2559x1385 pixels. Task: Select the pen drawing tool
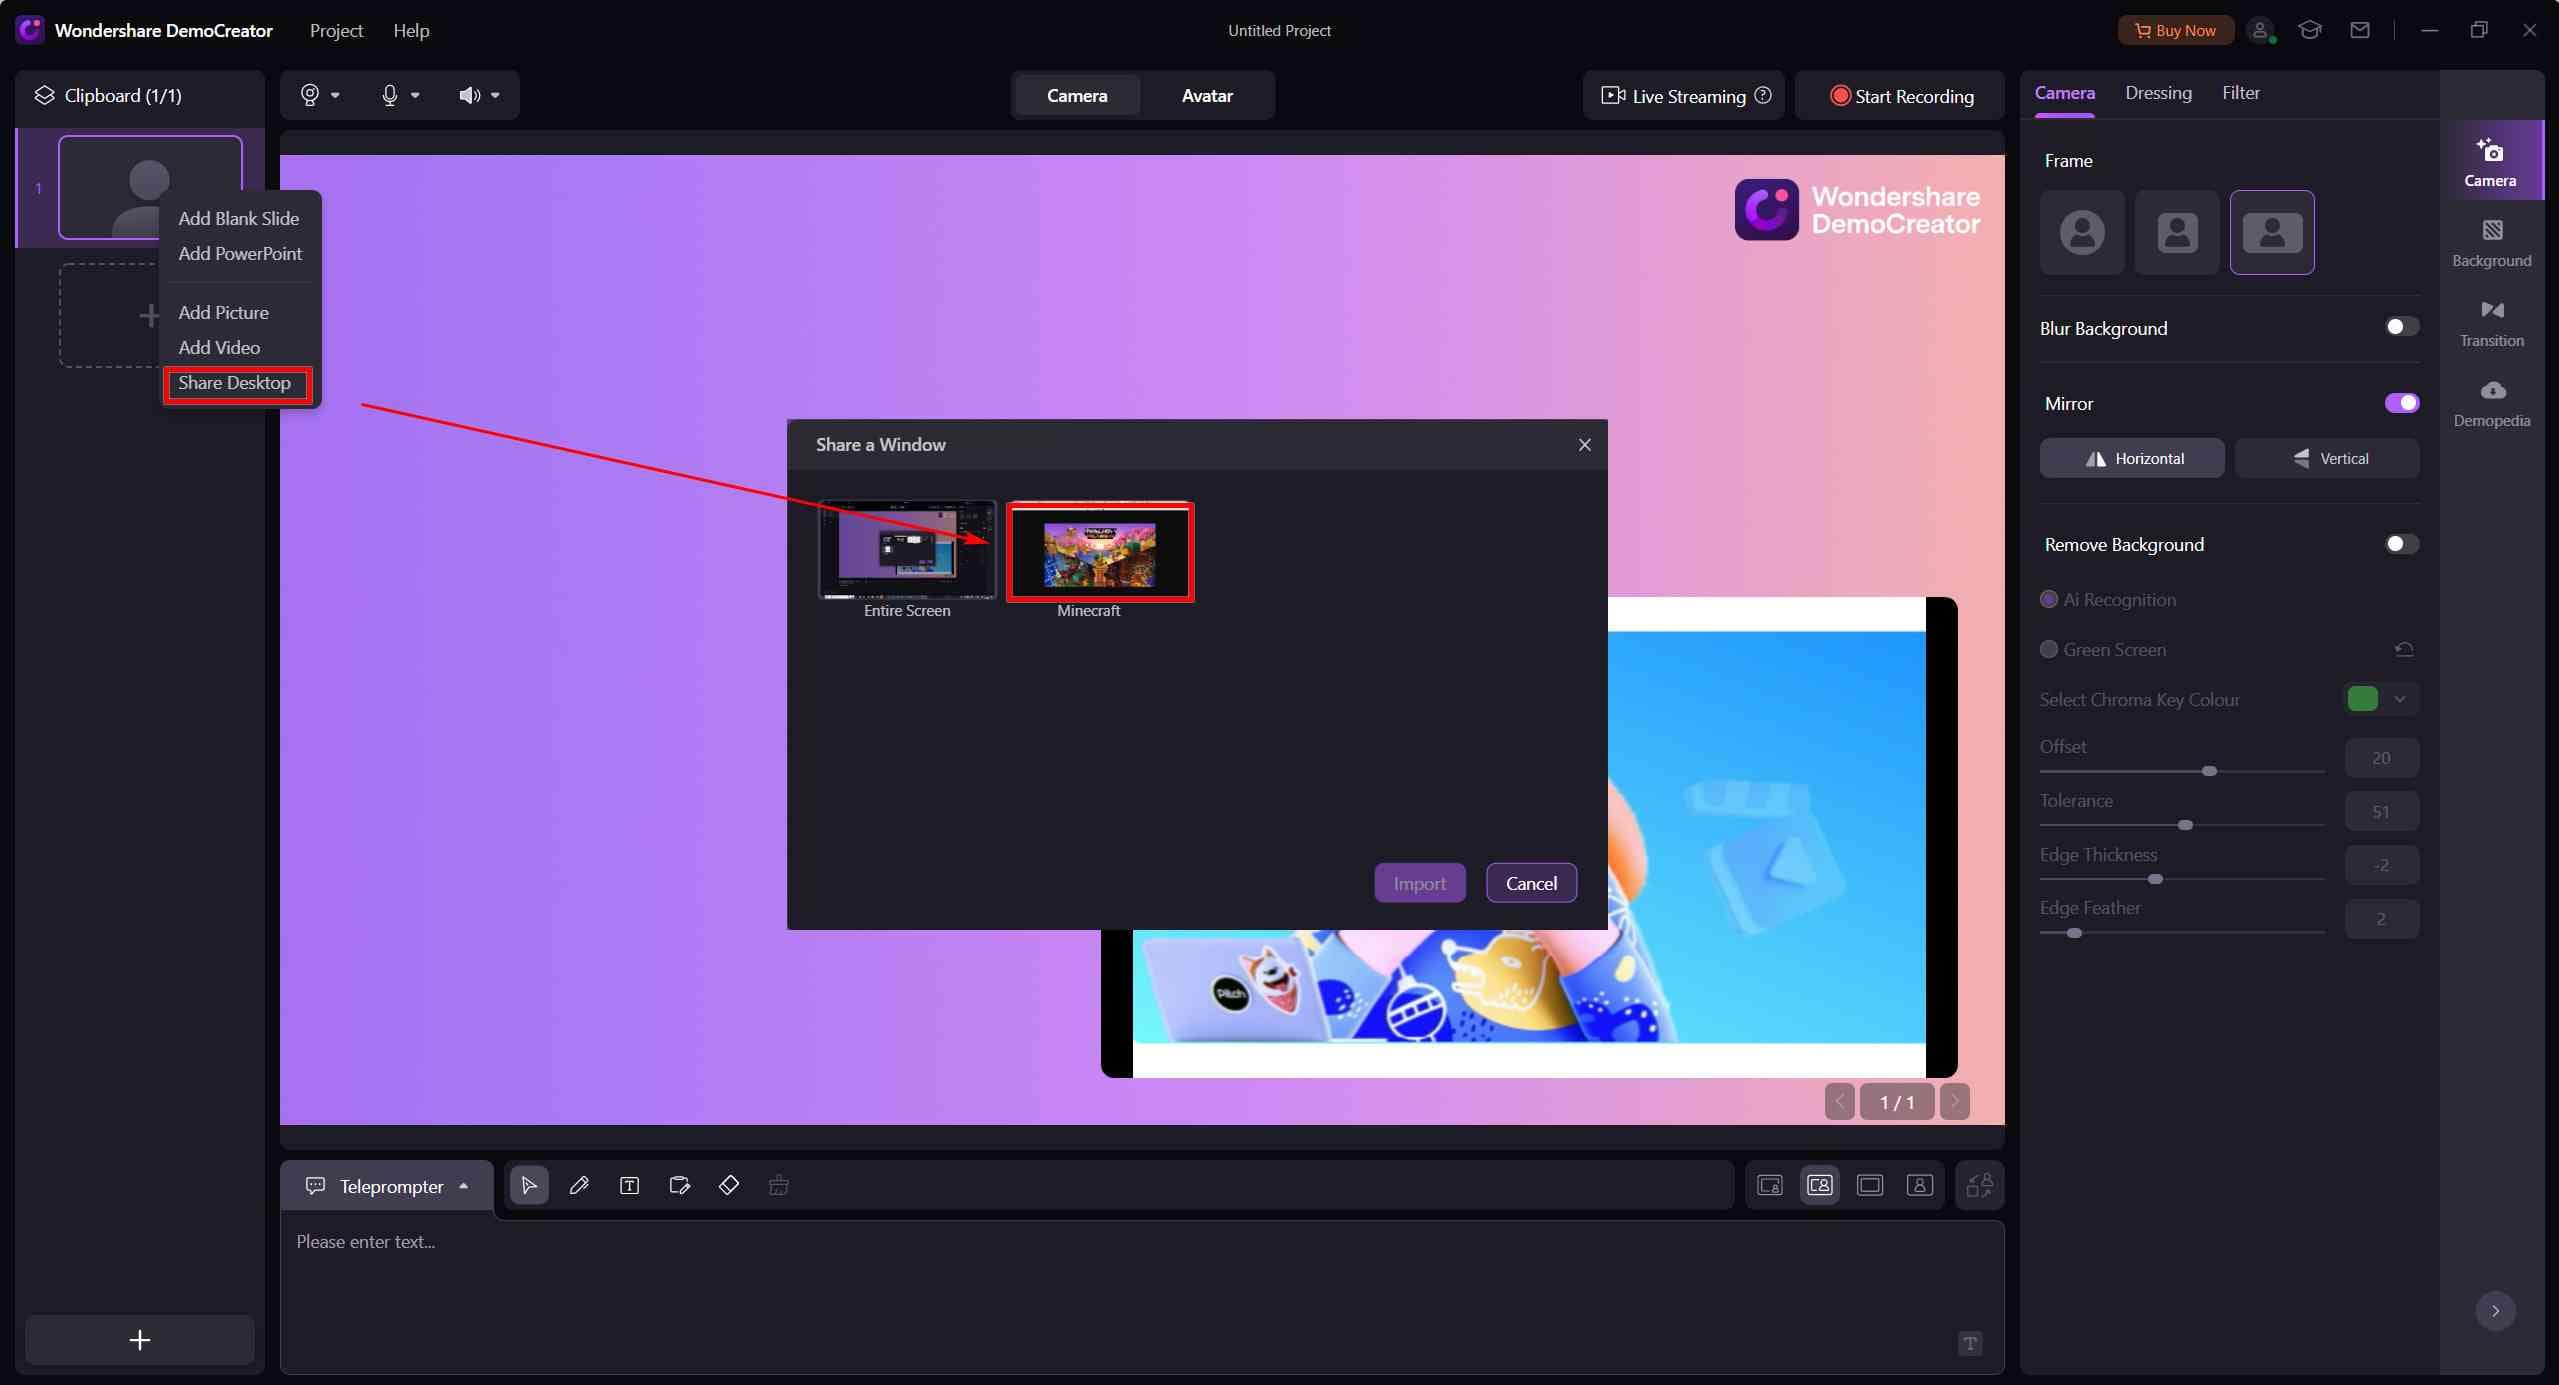(x=578, y=1185)
